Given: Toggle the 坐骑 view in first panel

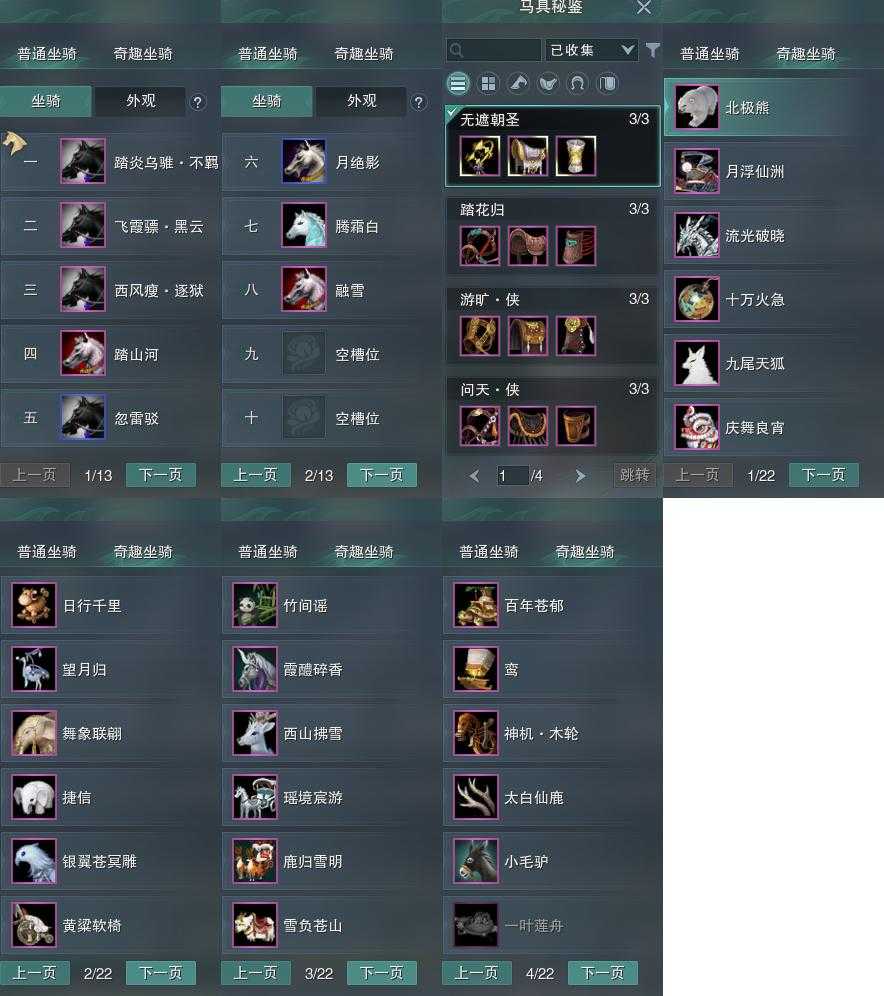Looking at the screenshot, I should 46,101.
